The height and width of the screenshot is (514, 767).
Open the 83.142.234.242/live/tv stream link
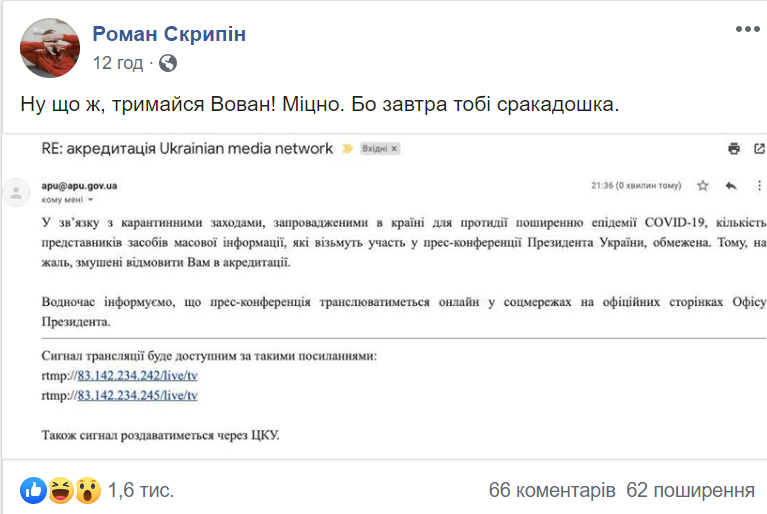coord(137,375)
